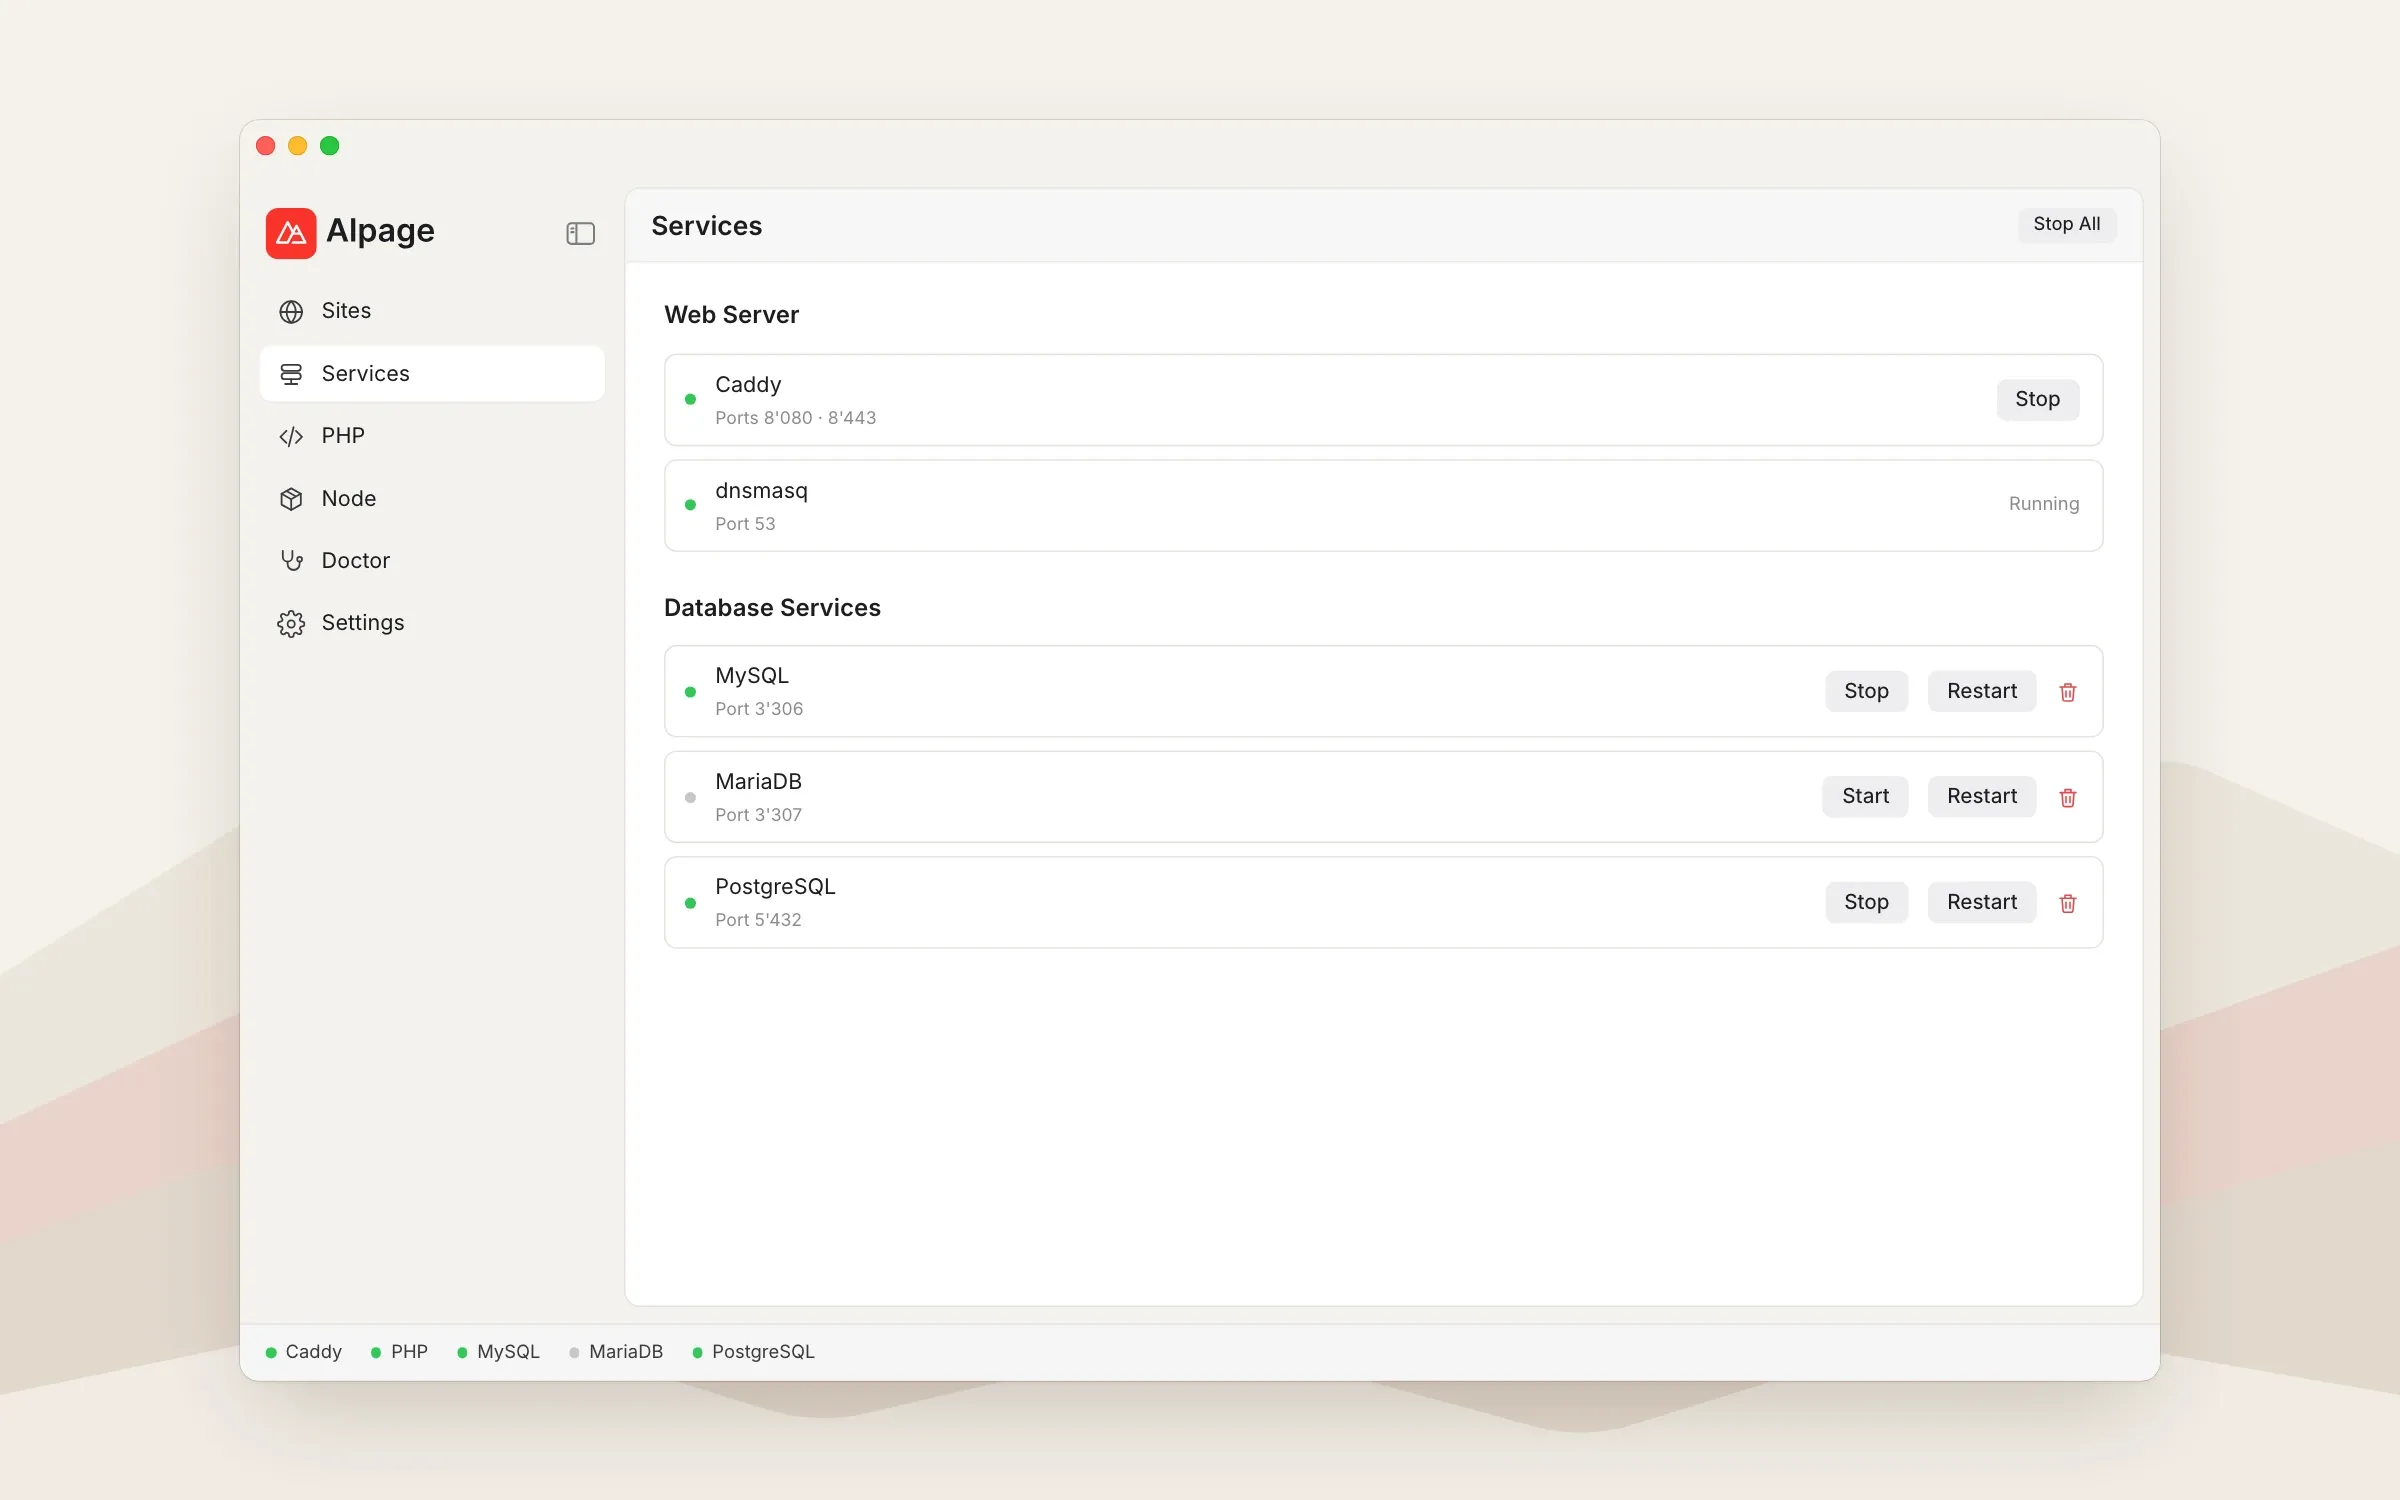This screenshot has width=2400, height=1500.
Task: Delete the MariaDB service with trash icon
Action: coord(2068,797)
